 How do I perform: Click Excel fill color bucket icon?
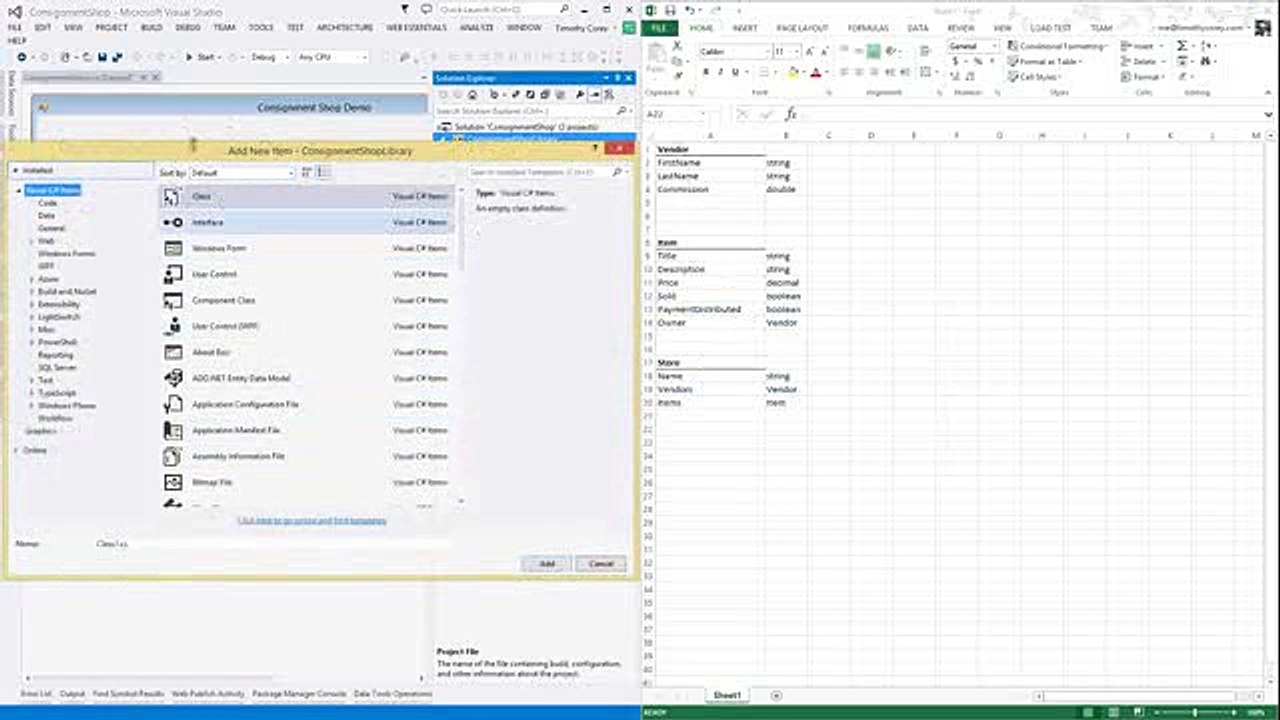pos(793,72)
